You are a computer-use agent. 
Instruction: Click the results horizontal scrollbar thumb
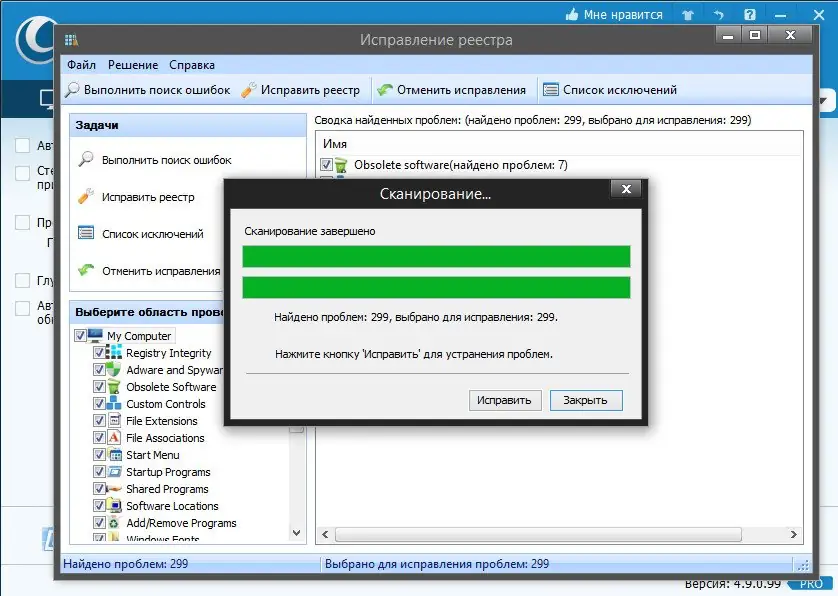538,534
